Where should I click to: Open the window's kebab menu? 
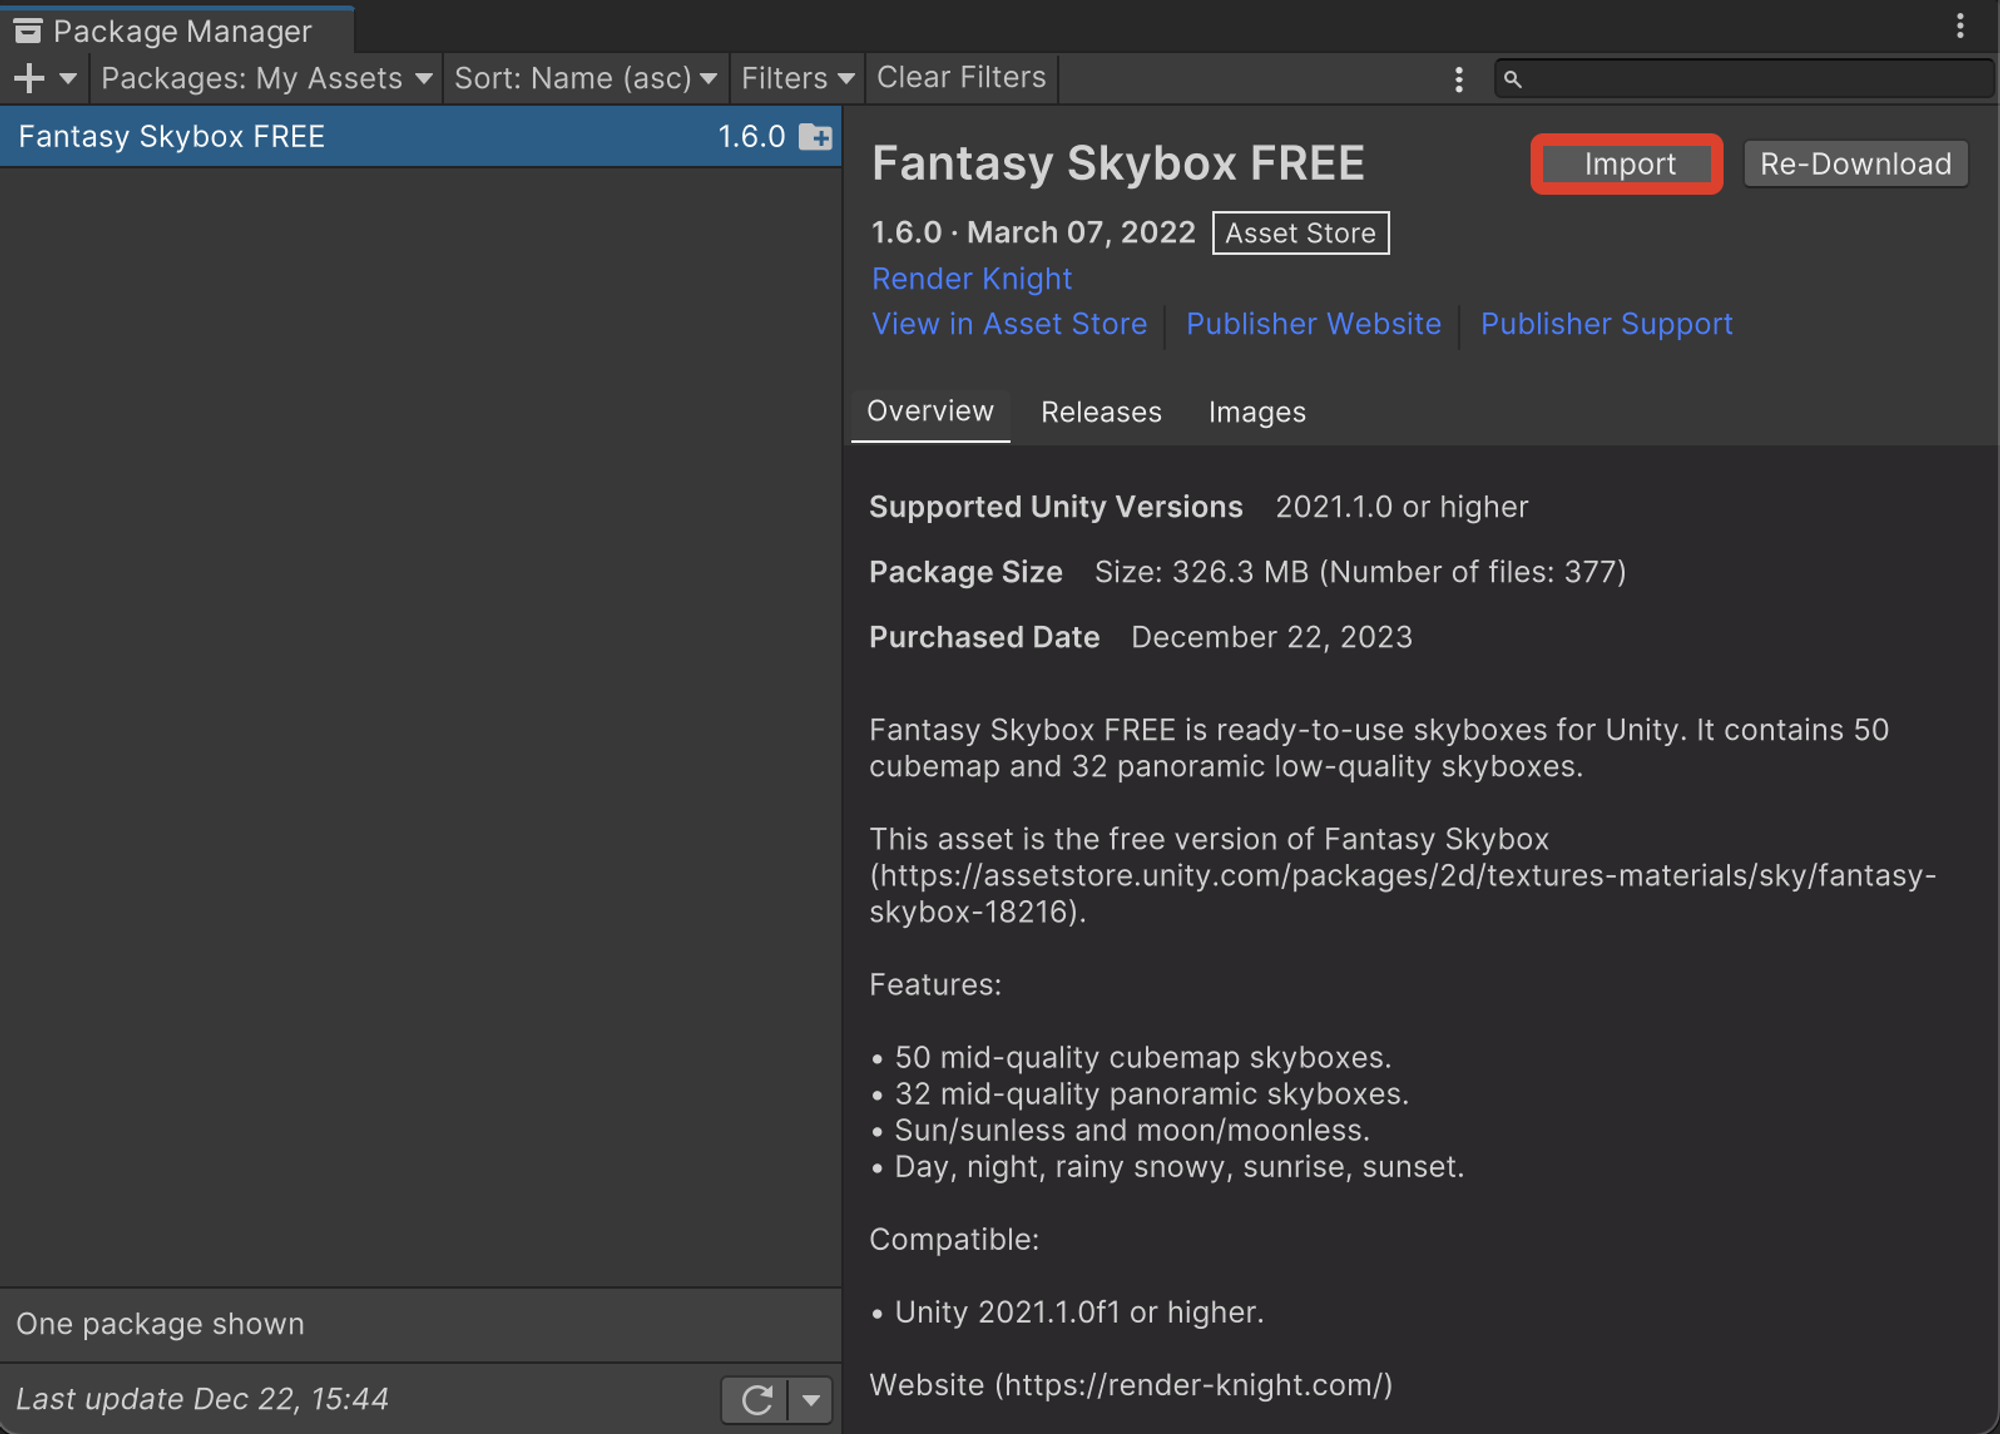point(1960,26)
